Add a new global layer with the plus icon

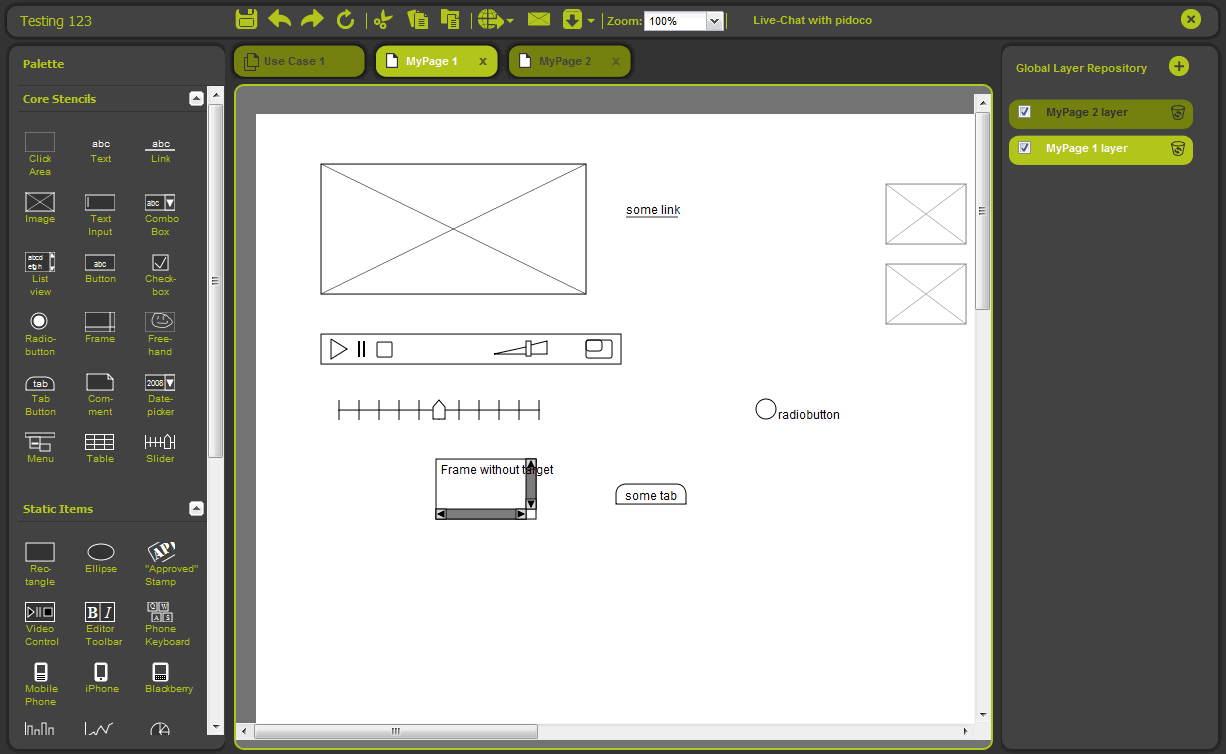pyautogui.click(x=1179, y=67)
